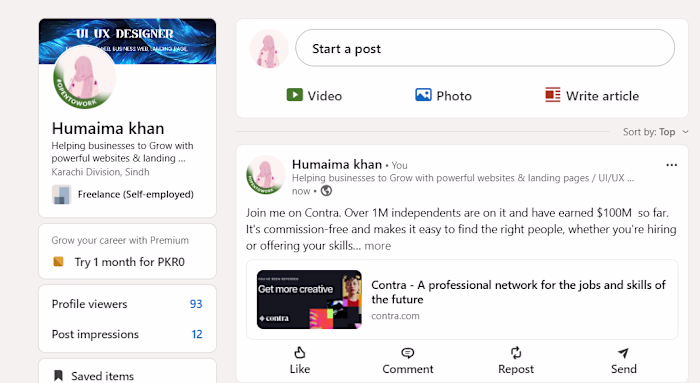Open the three-dot post options menu
Viewport: 700px width, 383px height.
671,165
